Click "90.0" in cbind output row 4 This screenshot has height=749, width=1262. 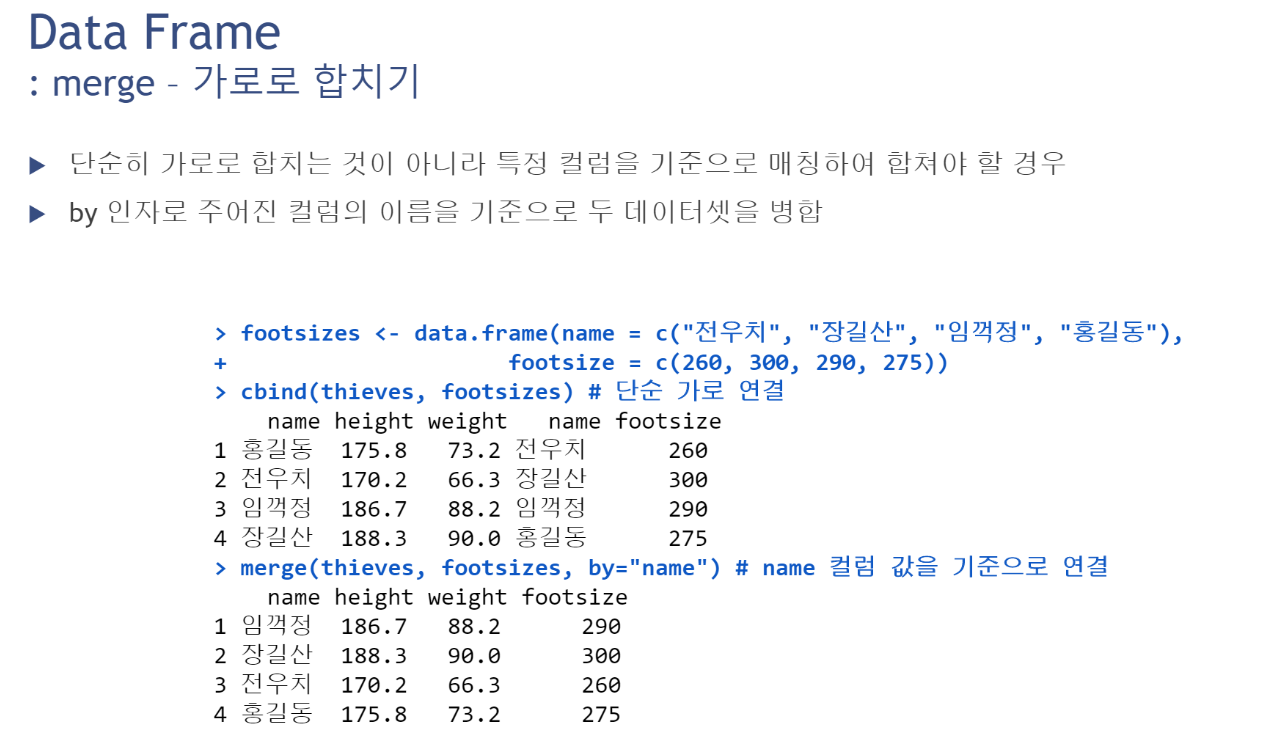click(x=474, y=539)
